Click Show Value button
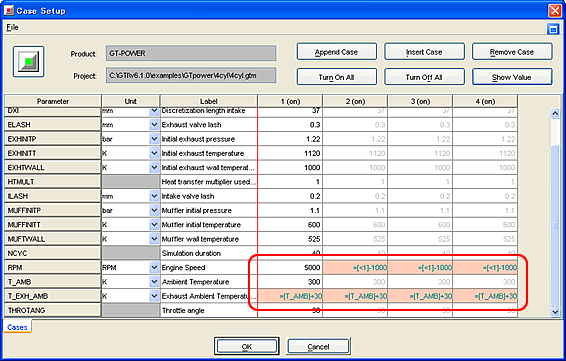The image size is (566, 361). [x=512, y=77]
